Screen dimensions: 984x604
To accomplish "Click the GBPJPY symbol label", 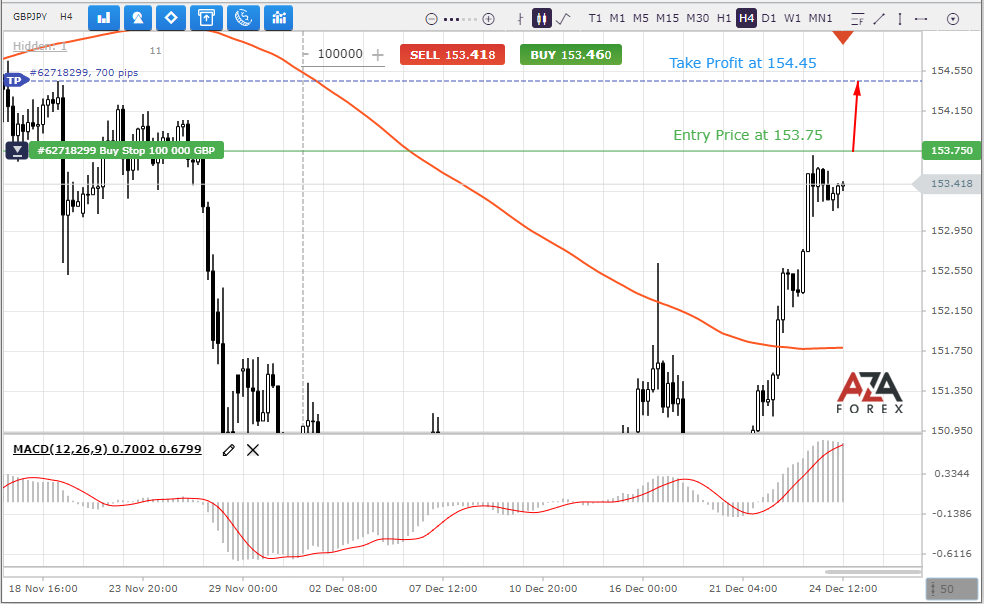I will [x=30, y=17].
